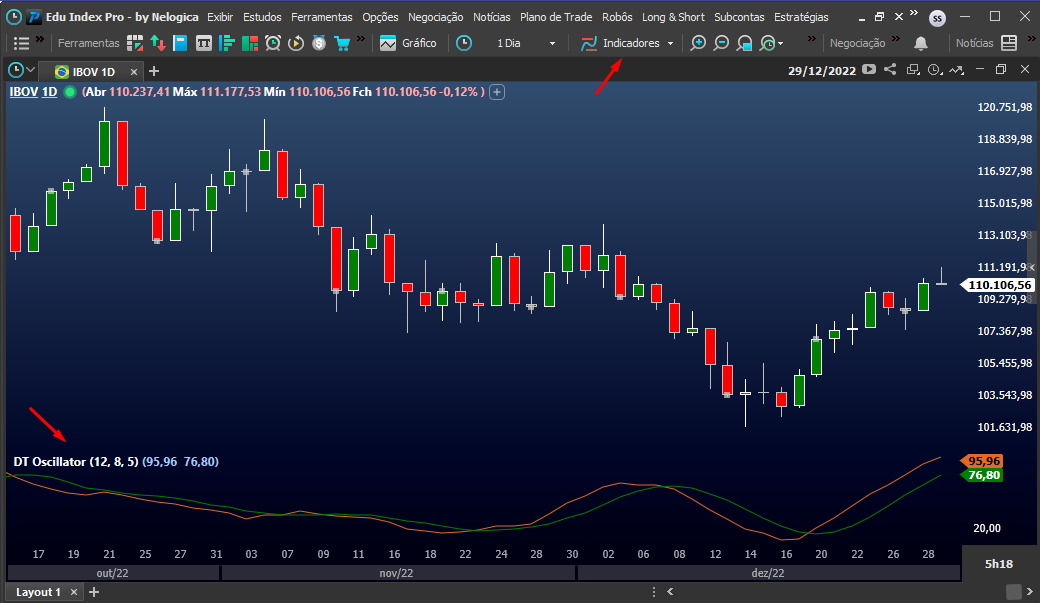Viewport: 1040px width, 603px height.
Task: Open the Exibir menu
Action: point(220,17)
